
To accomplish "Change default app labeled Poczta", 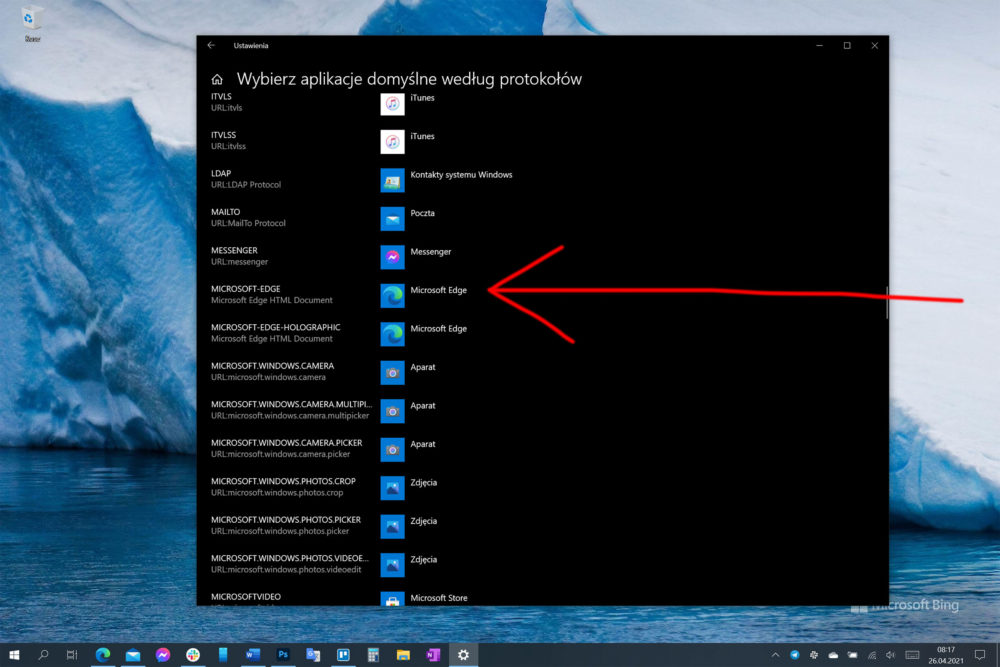I will 422,213.
